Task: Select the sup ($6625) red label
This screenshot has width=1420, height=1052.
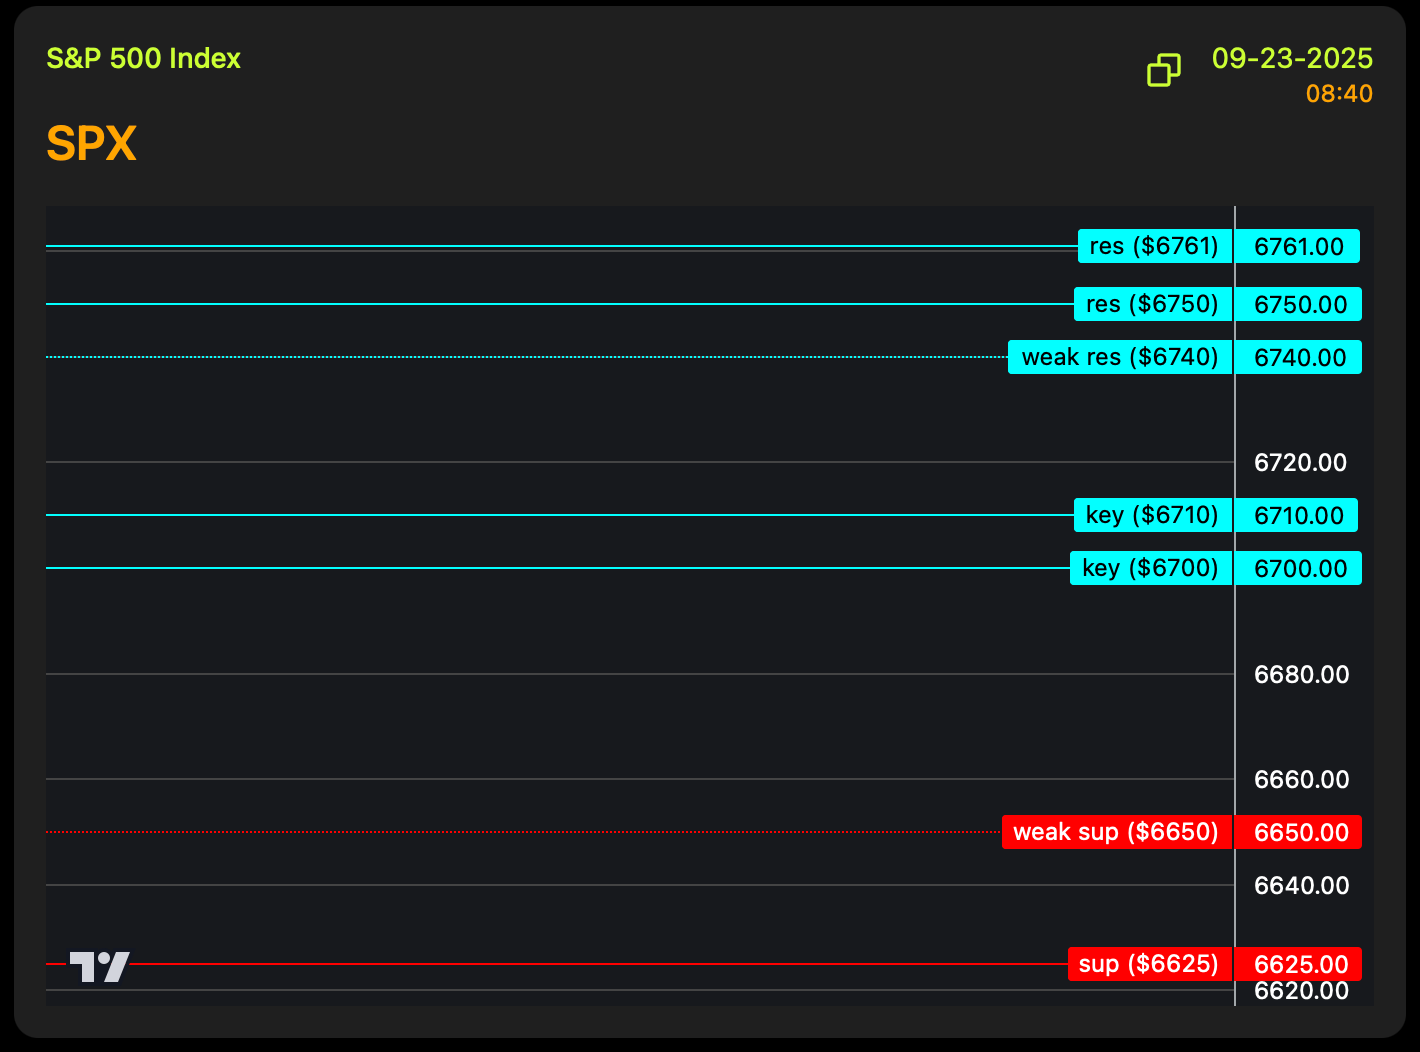Action: pos(1149,964)
